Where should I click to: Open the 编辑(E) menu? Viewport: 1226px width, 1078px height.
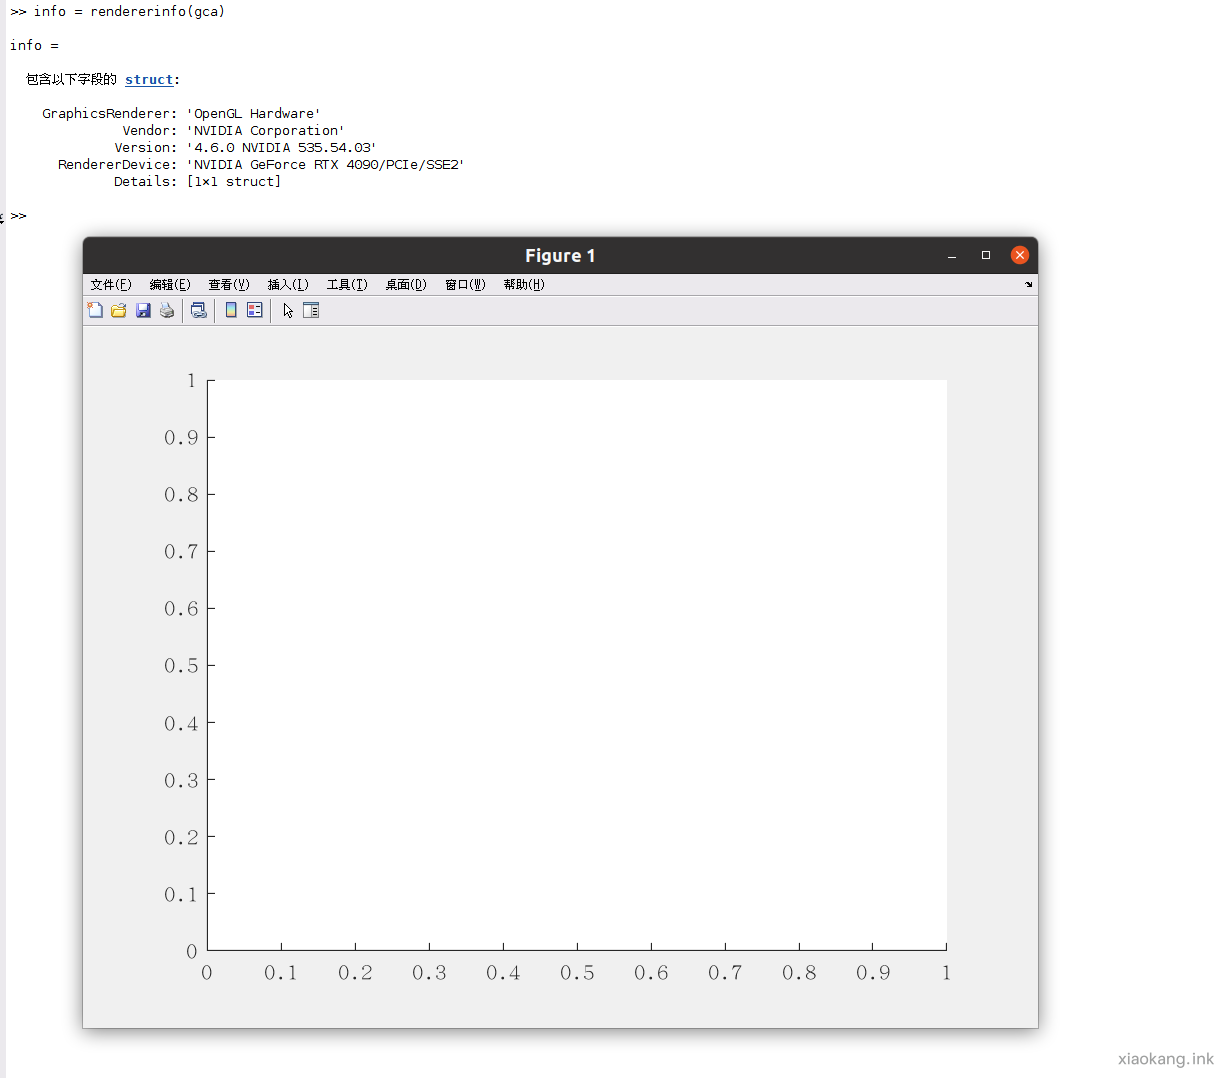point(170,284)
